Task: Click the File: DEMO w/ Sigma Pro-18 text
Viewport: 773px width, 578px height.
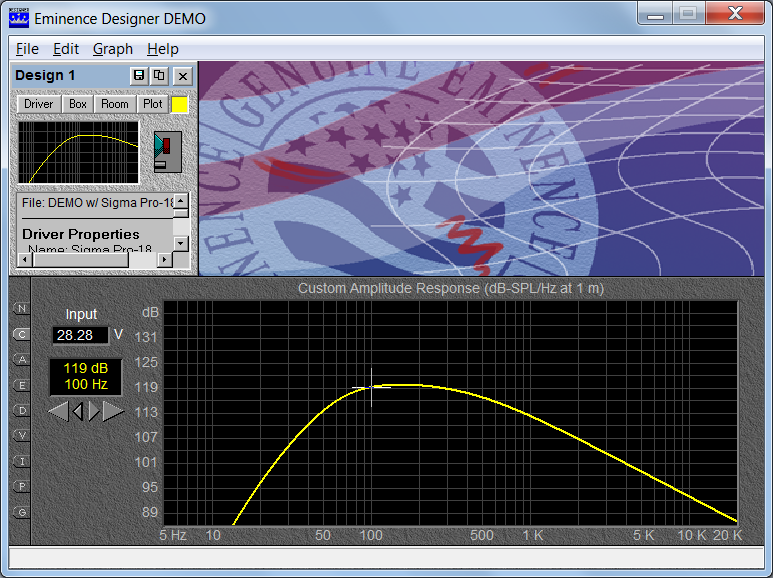Action: 98,203
